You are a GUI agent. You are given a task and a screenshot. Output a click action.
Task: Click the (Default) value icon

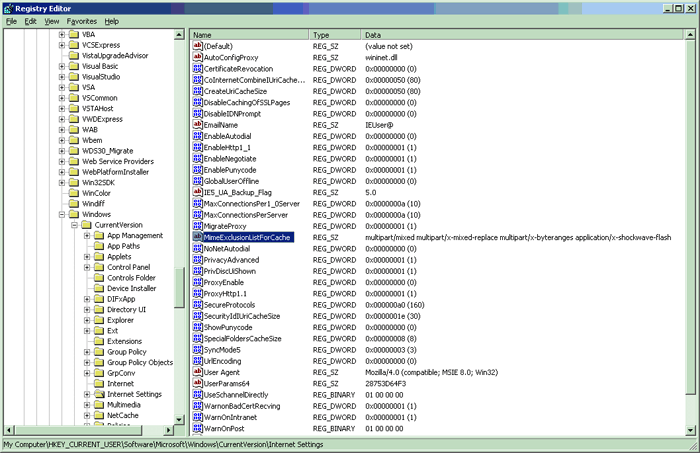pos(197,46)
